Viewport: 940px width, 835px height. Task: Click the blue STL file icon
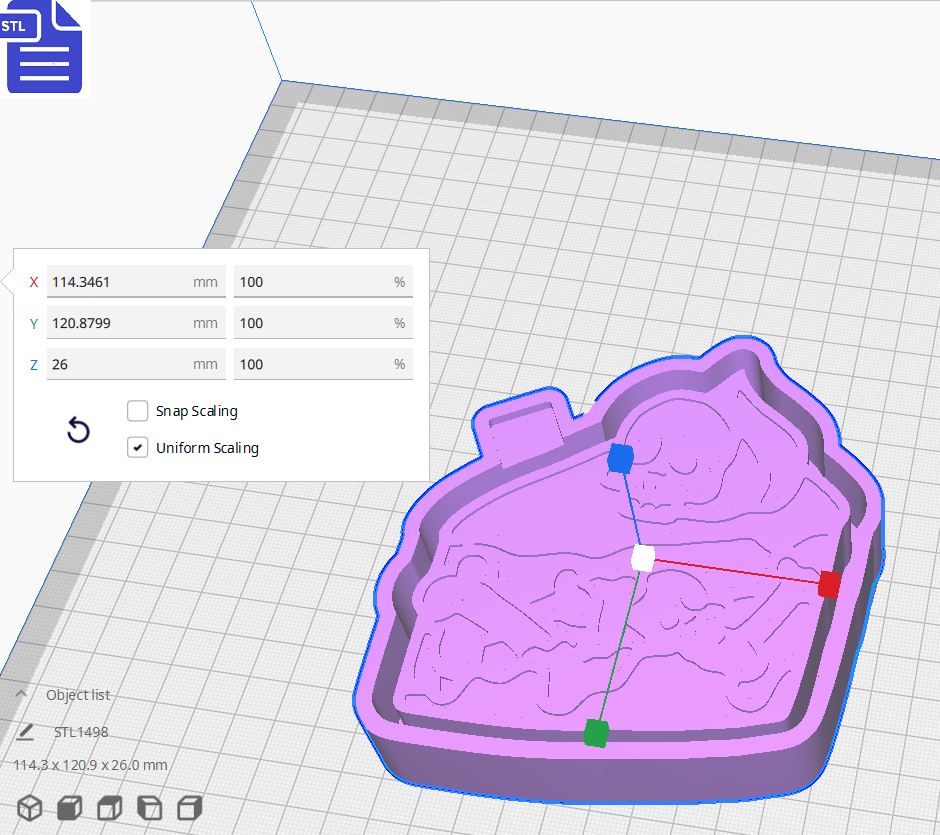point(44,47)
